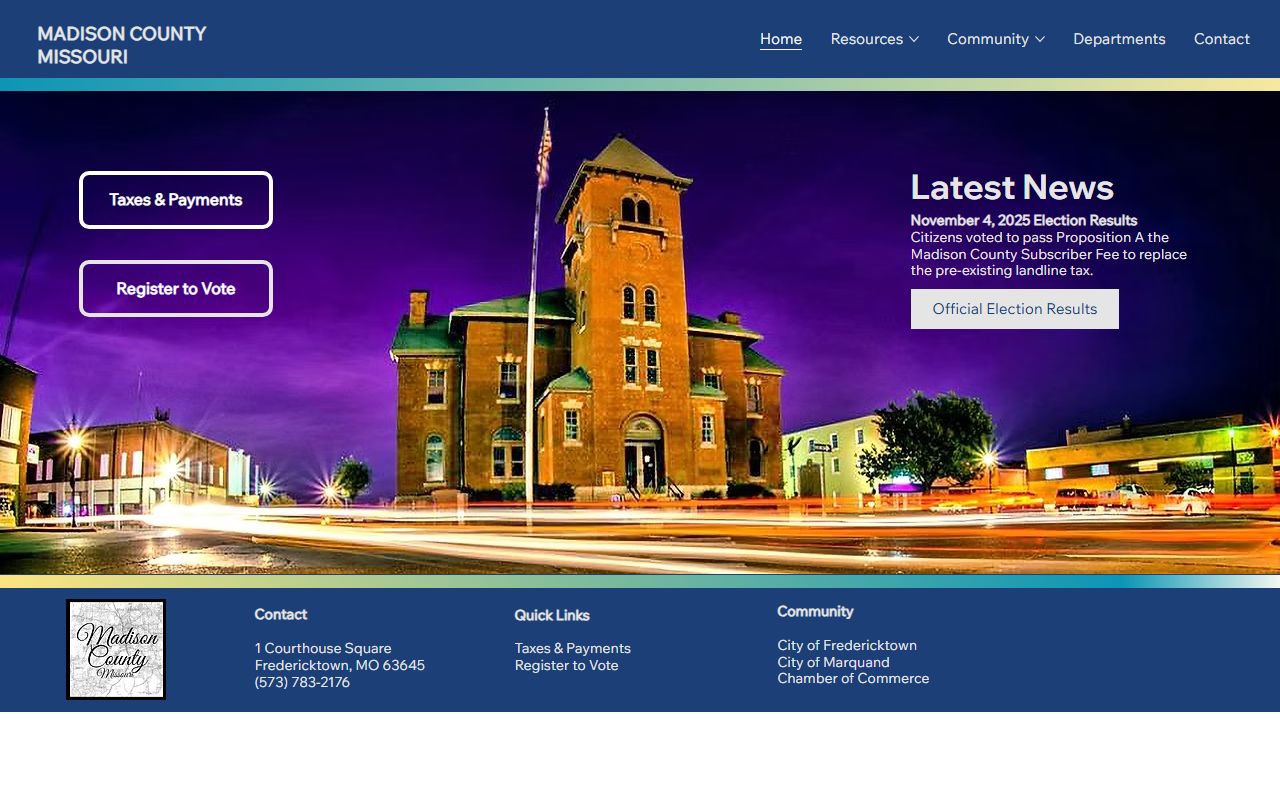Click the footer Contact heading
1280x800 pixels.
(x=281, y=615)
